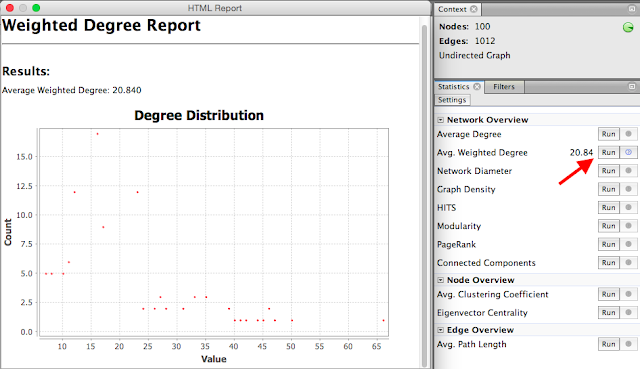Viewport: 640px width, 369px height.
Task: Collapse the Edge Overview section
Action: pos(440,330)
